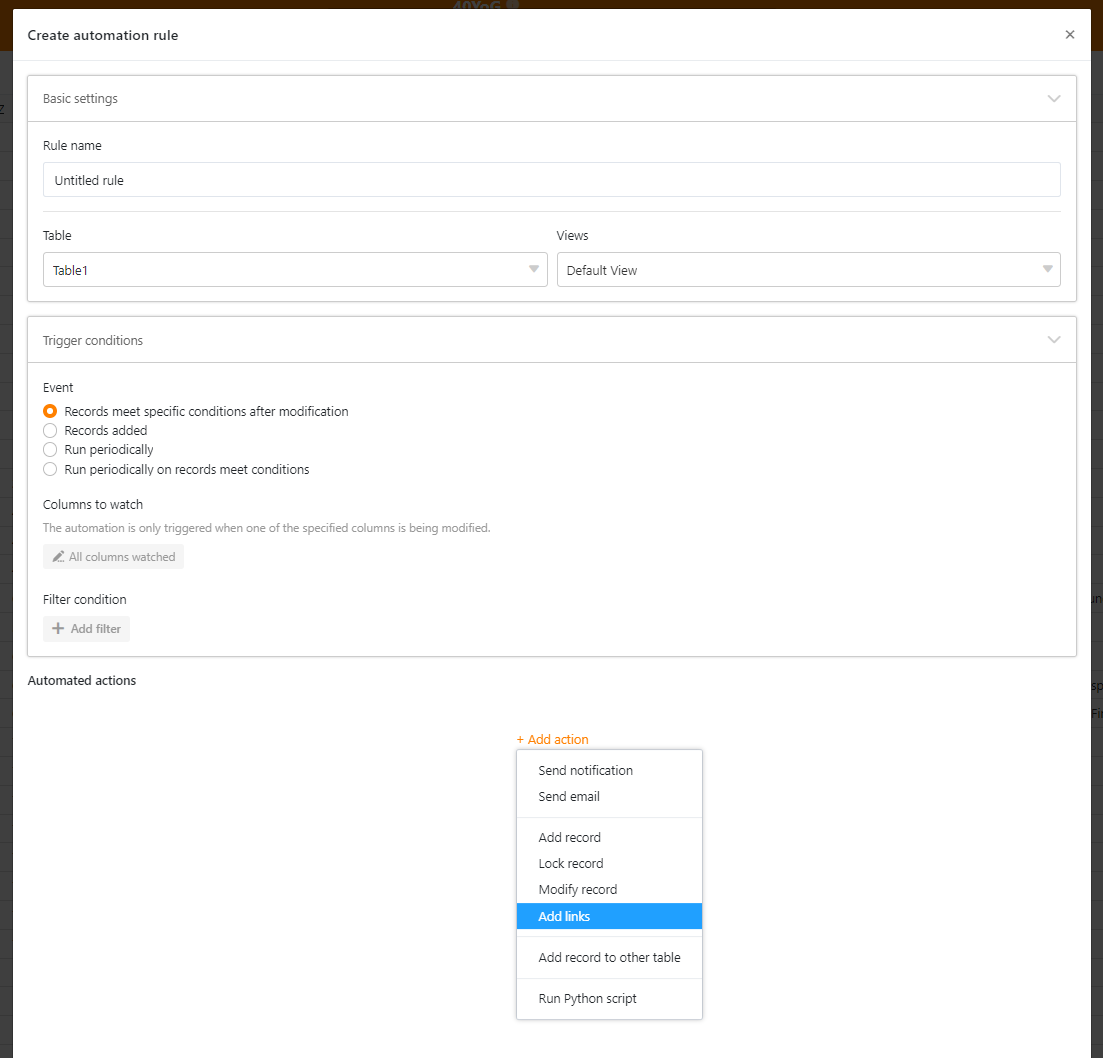Choose the Run periodically event option
The height and width of the screenshot is (1058, 1103).
click(50, 450)
